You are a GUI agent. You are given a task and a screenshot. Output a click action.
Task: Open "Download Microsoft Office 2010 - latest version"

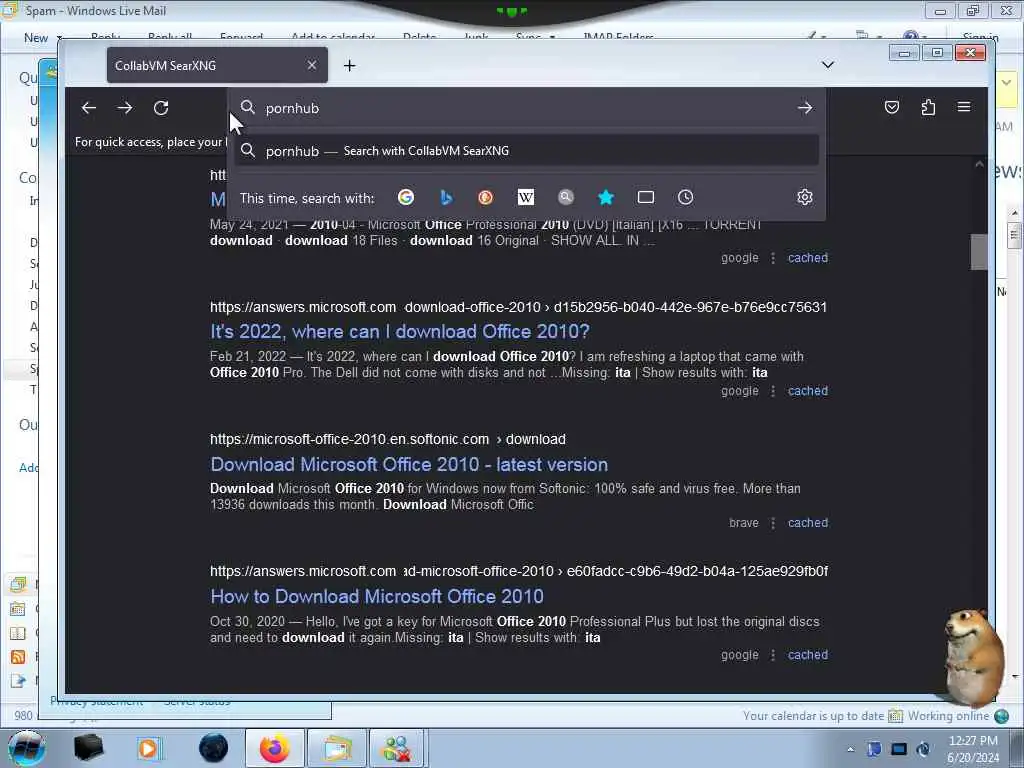[x=409, y=464]
